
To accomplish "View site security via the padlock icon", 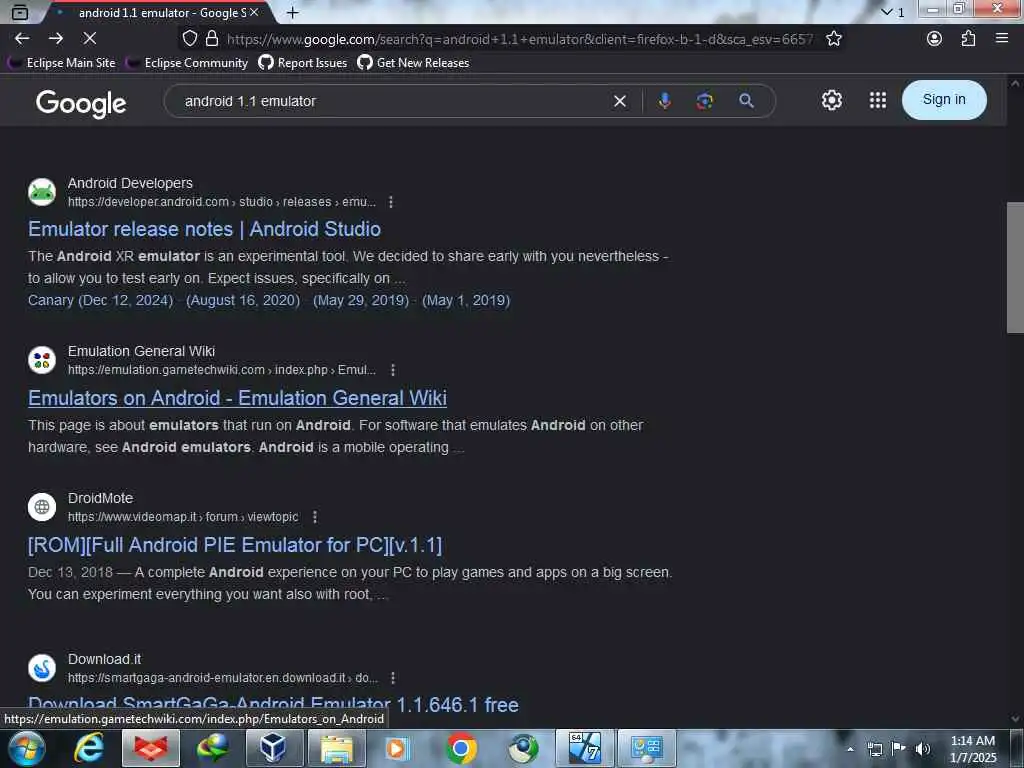I will (x=212, y=39).
